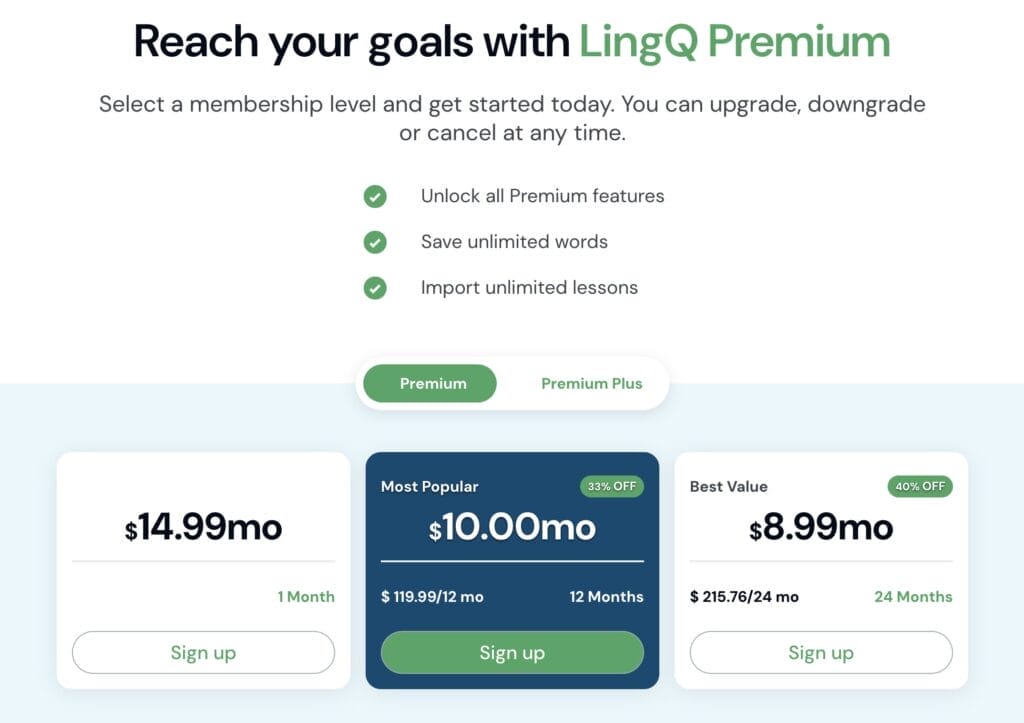The image size is (1024, 723).
Task: Click the 24 Months duration label
Action: click(913, 597)
